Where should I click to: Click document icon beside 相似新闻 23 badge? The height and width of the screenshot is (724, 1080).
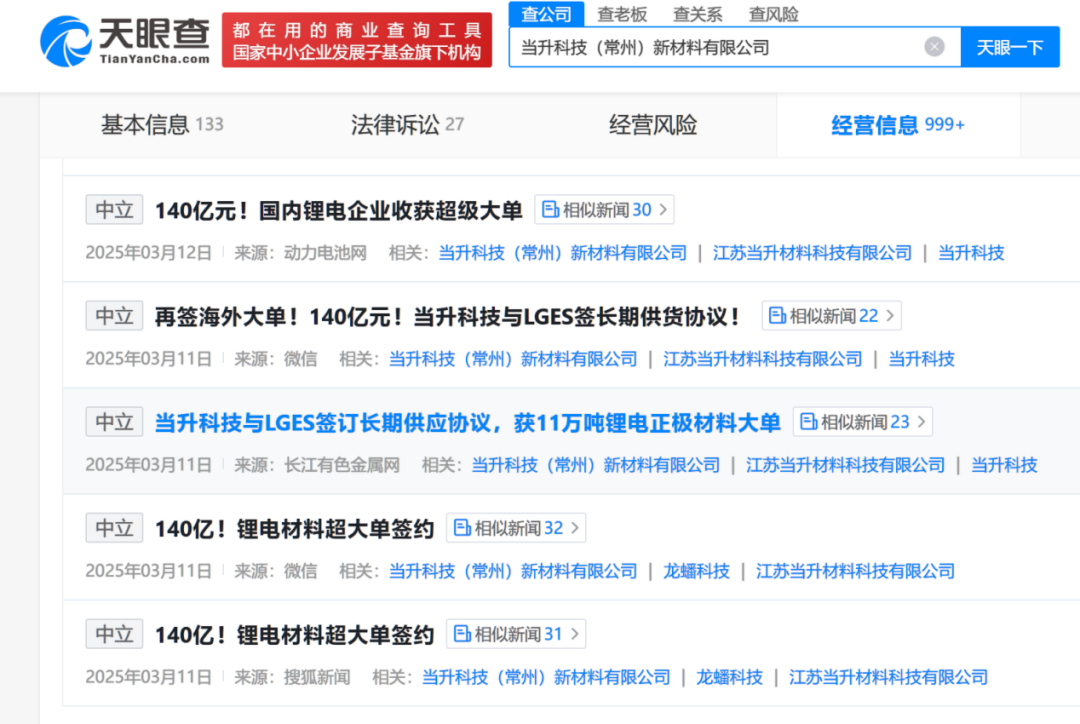(808, 421)
